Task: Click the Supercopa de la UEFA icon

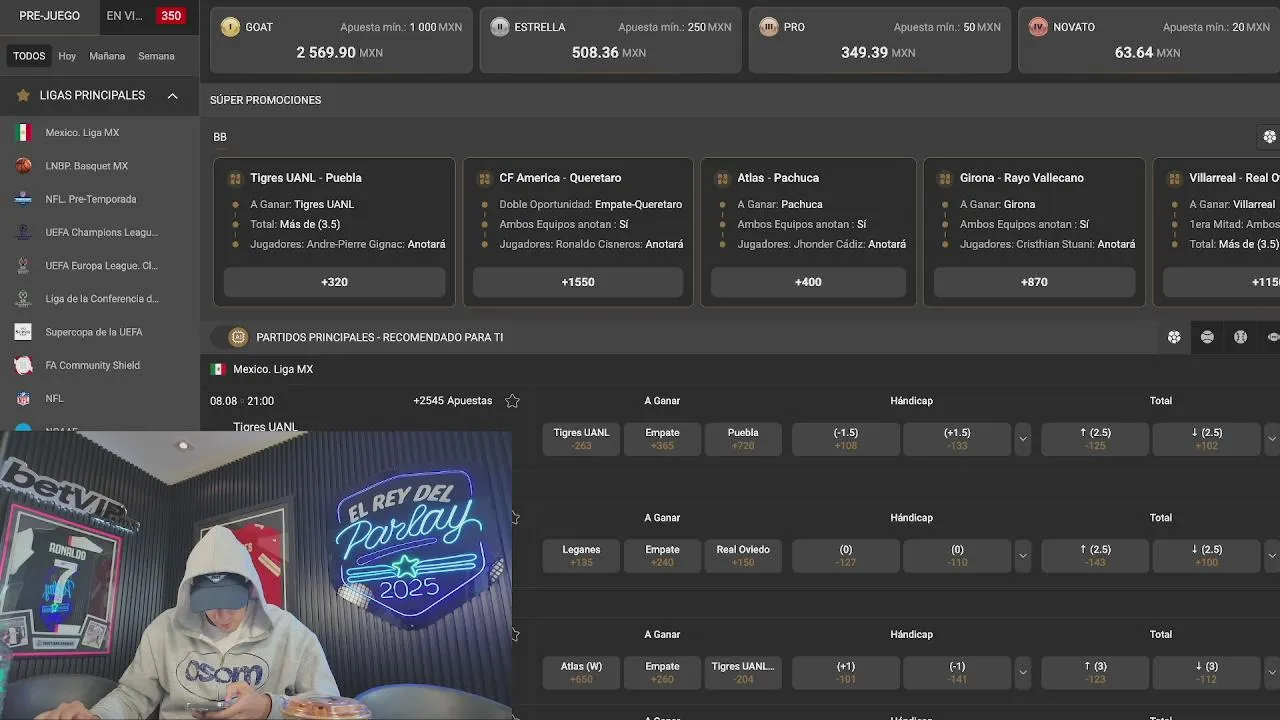Action: 23,332
